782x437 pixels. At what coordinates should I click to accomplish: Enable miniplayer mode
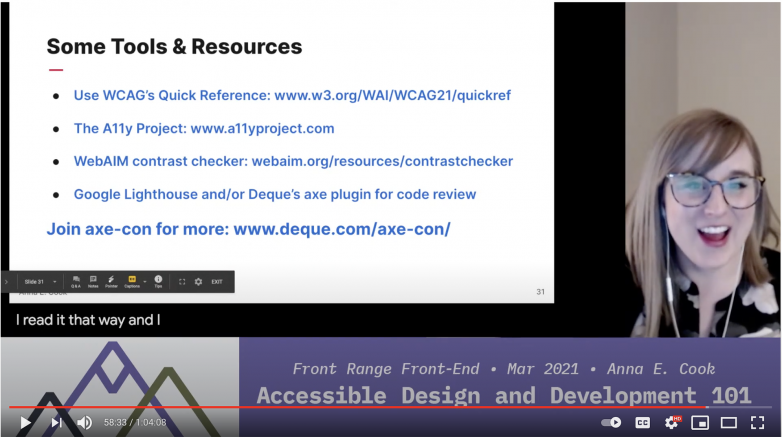[700, 423]
